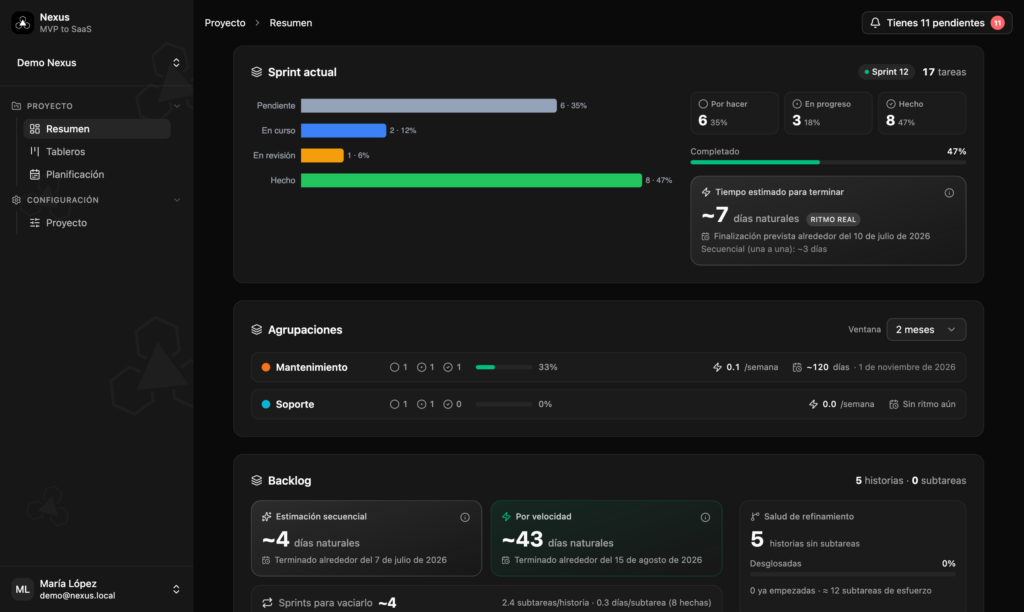Screen dimensions: 1024x612
Task: Click the En progreso stat card
Action: coord(828,113)
